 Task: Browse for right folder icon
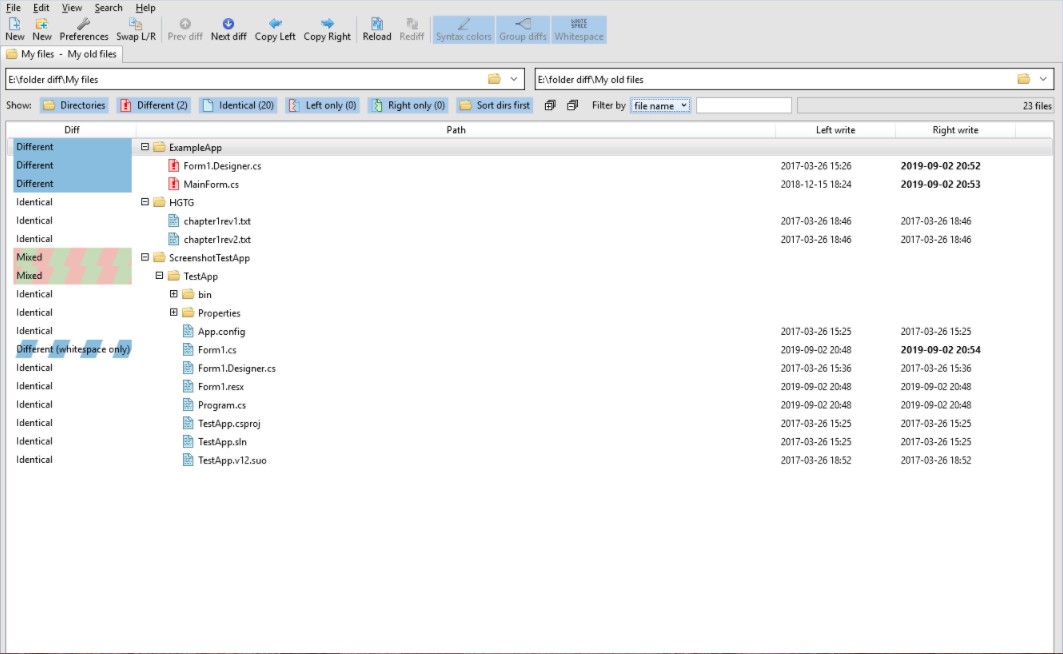coord(1024,79)
